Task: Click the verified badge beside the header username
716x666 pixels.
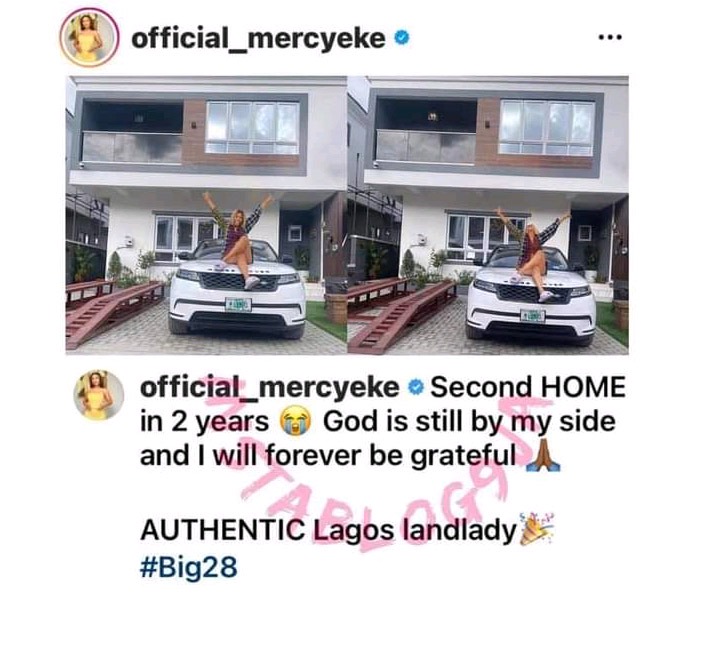Action: [x=401, y=38]
